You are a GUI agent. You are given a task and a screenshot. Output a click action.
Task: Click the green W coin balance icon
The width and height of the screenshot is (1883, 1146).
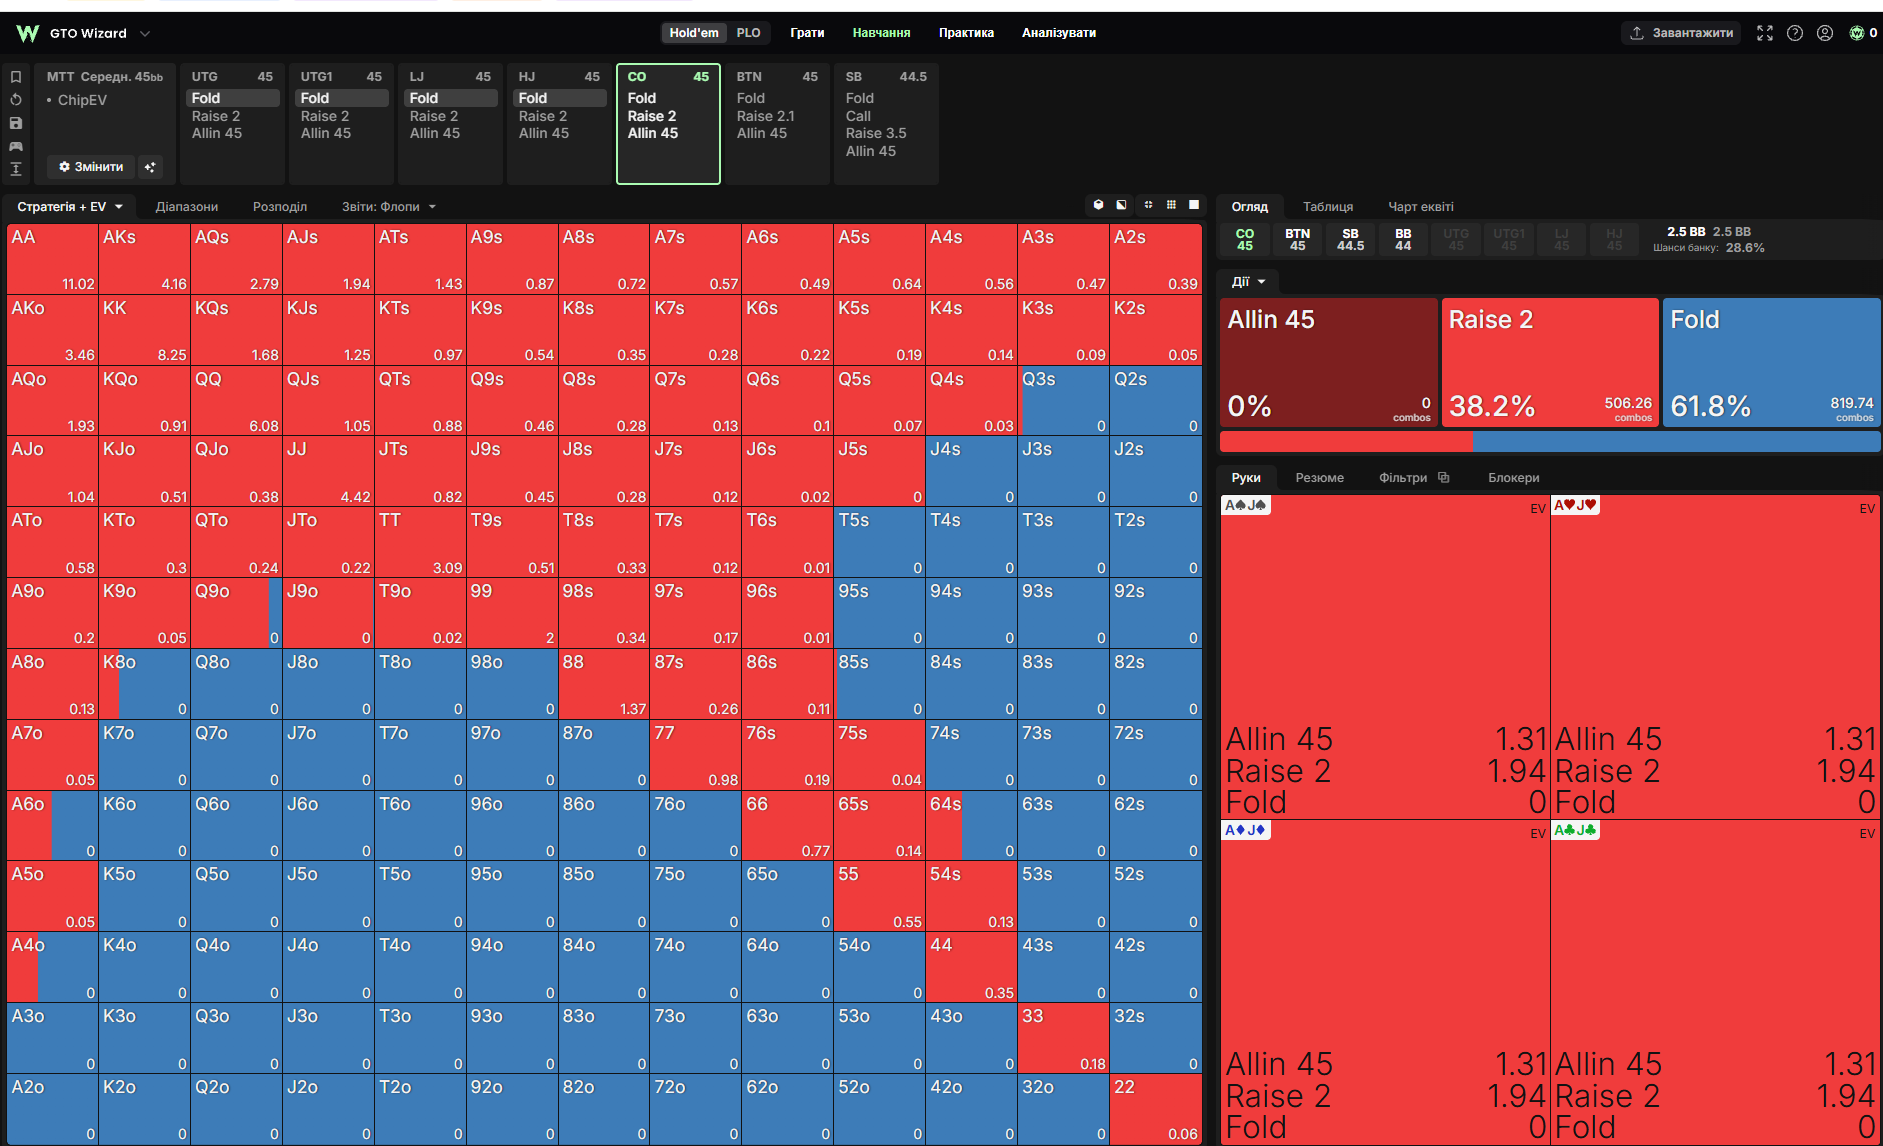click(x=1857, y=33)
